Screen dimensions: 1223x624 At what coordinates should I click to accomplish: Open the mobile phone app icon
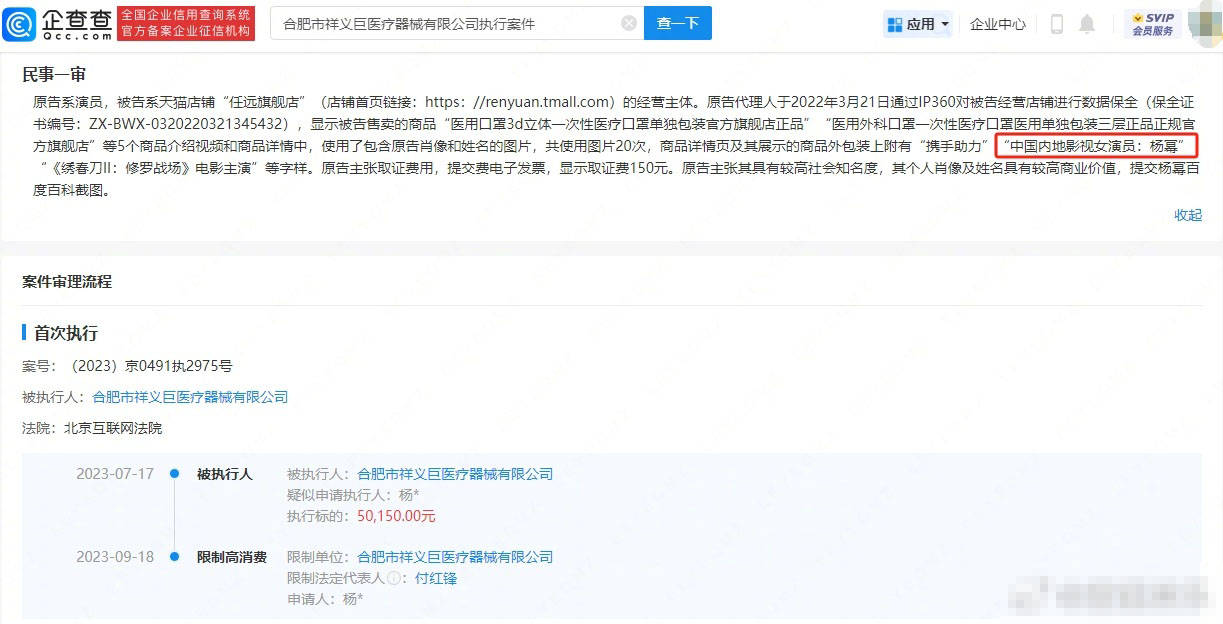[x=1057, y=24]
